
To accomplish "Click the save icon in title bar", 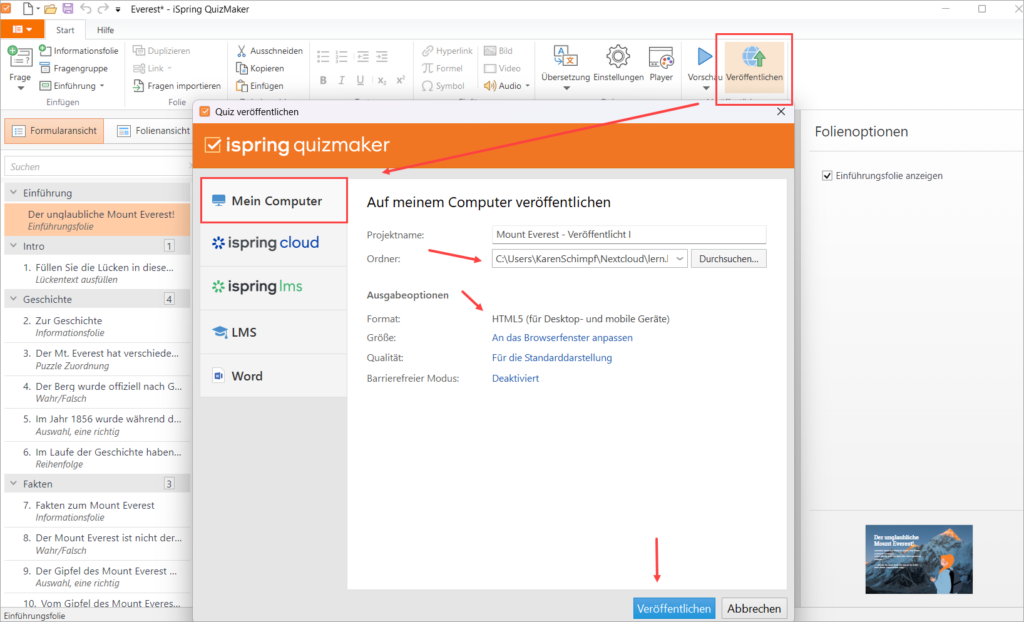I will (x=68, y=9).
